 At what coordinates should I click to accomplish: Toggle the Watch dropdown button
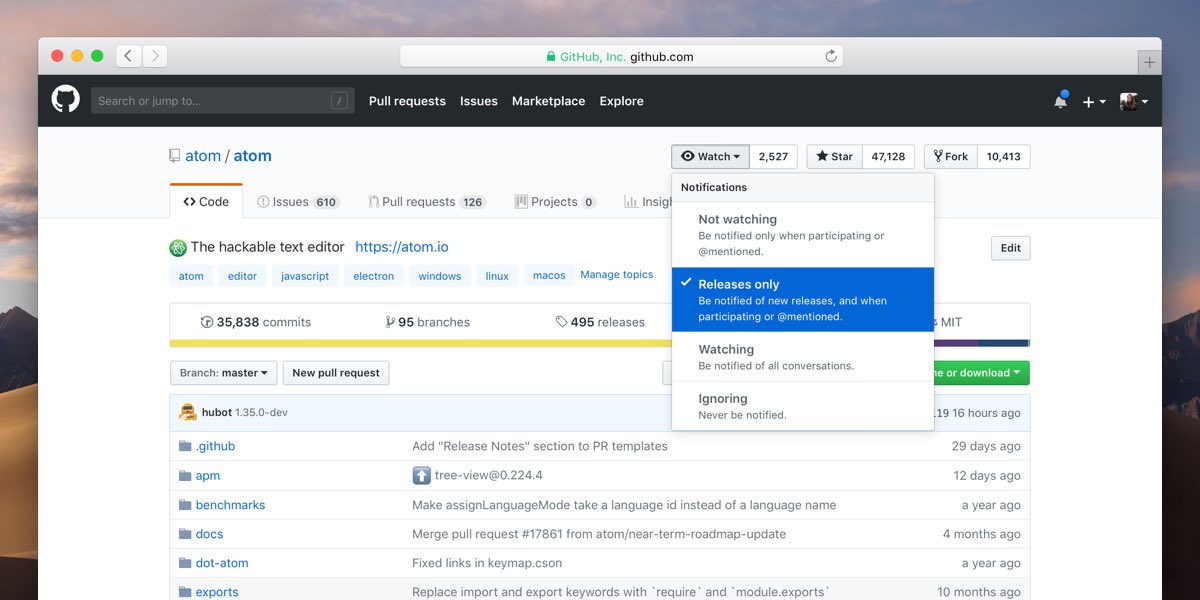(x=711, y=156)
